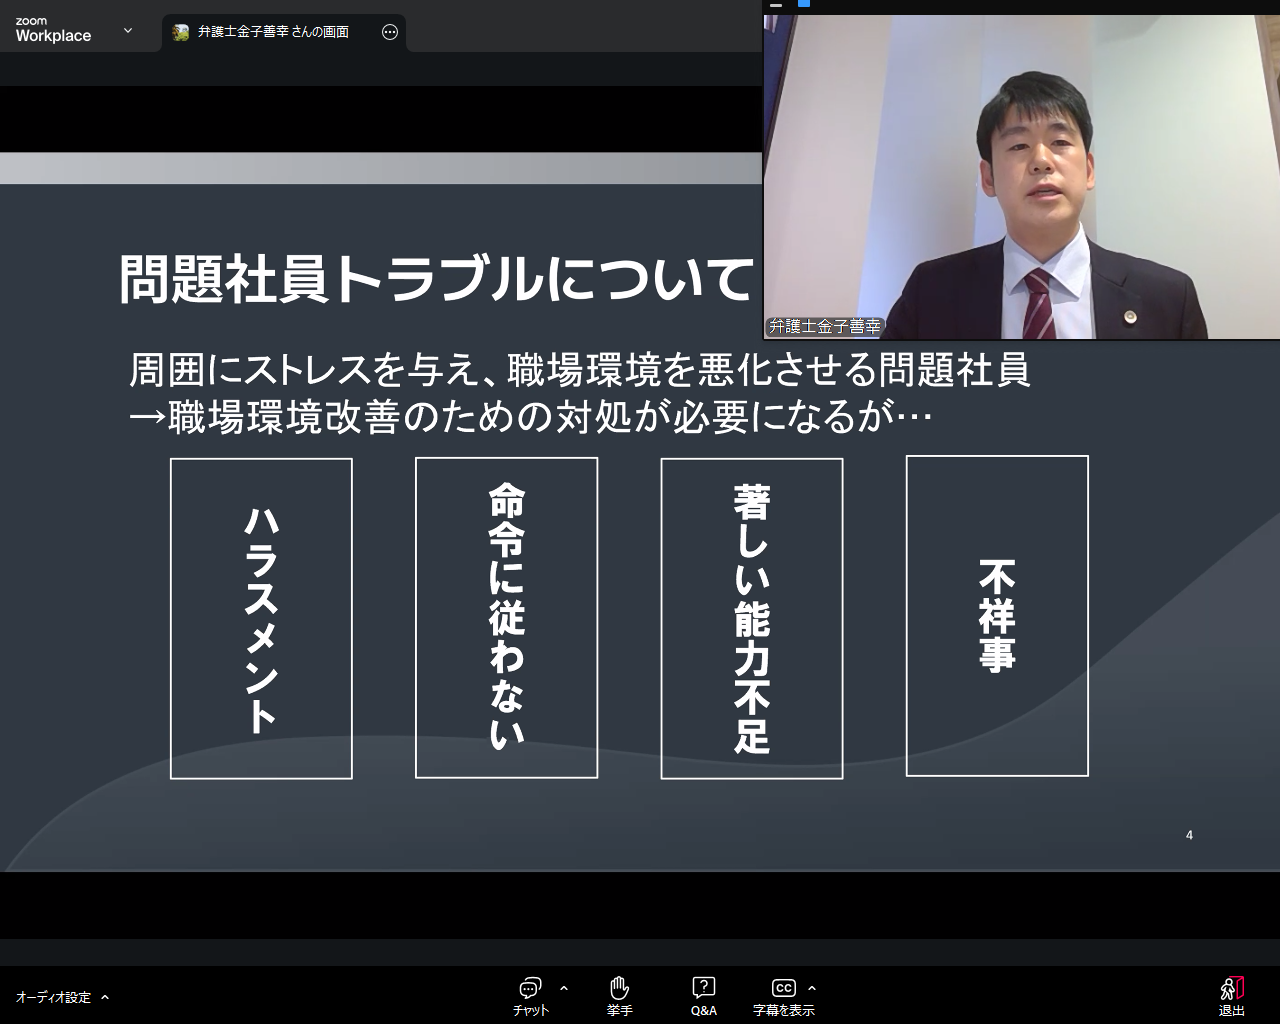Open the ellipsis more options in the share tab

(x=390, y=32)
